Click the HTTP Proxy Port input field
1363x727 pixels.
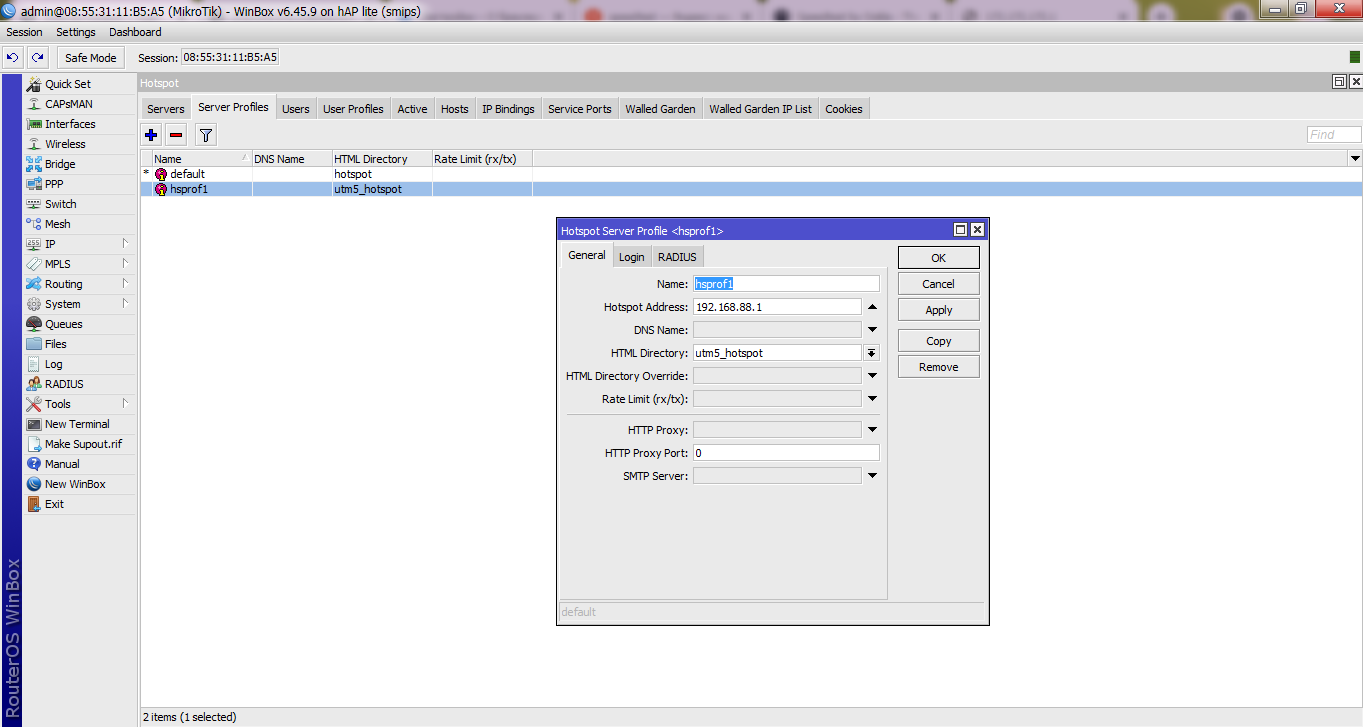[785, 453]
